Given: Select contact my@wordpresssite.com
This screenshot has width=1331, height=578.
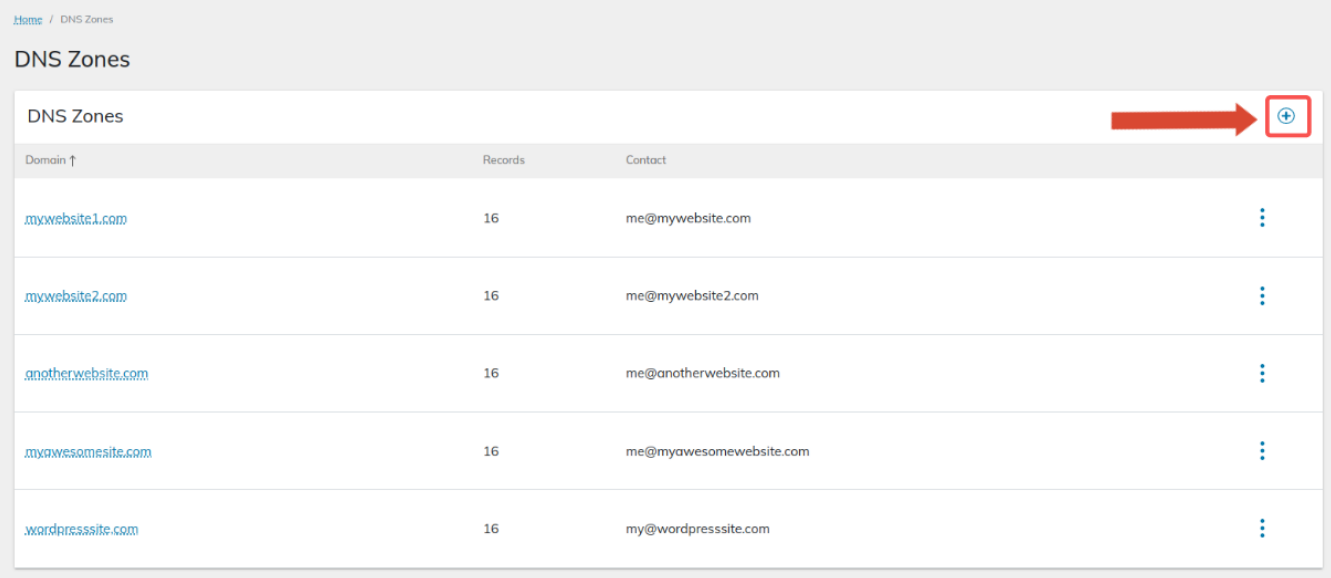Looking at the screenshot, I should [x=698, y=529].
